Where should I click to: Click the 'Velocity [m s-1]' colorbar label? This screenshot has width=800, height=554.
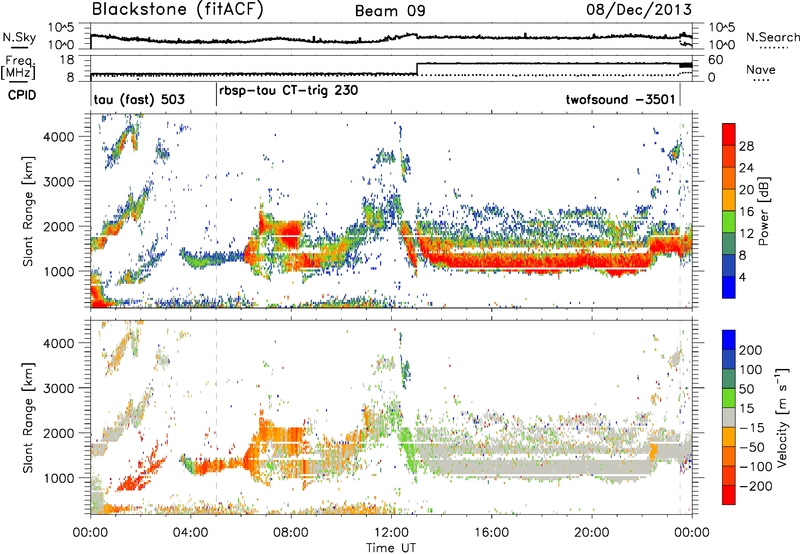pyautogui.click(x=782, y=417)
